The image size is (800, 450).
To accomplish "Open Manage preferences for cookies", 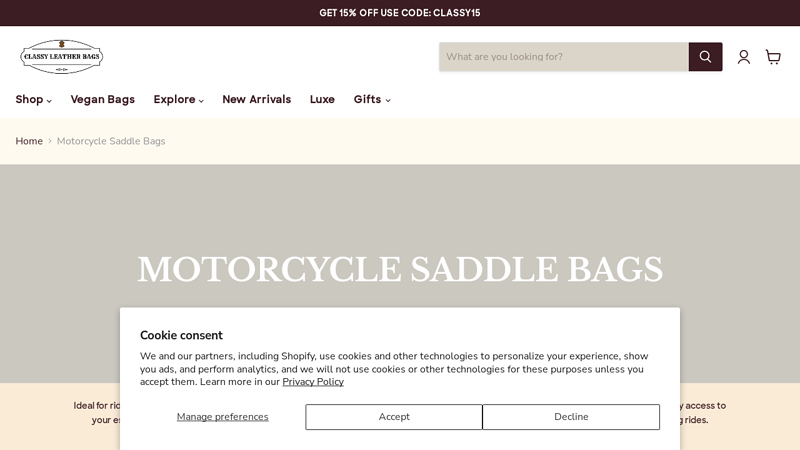I will (222, 417).
